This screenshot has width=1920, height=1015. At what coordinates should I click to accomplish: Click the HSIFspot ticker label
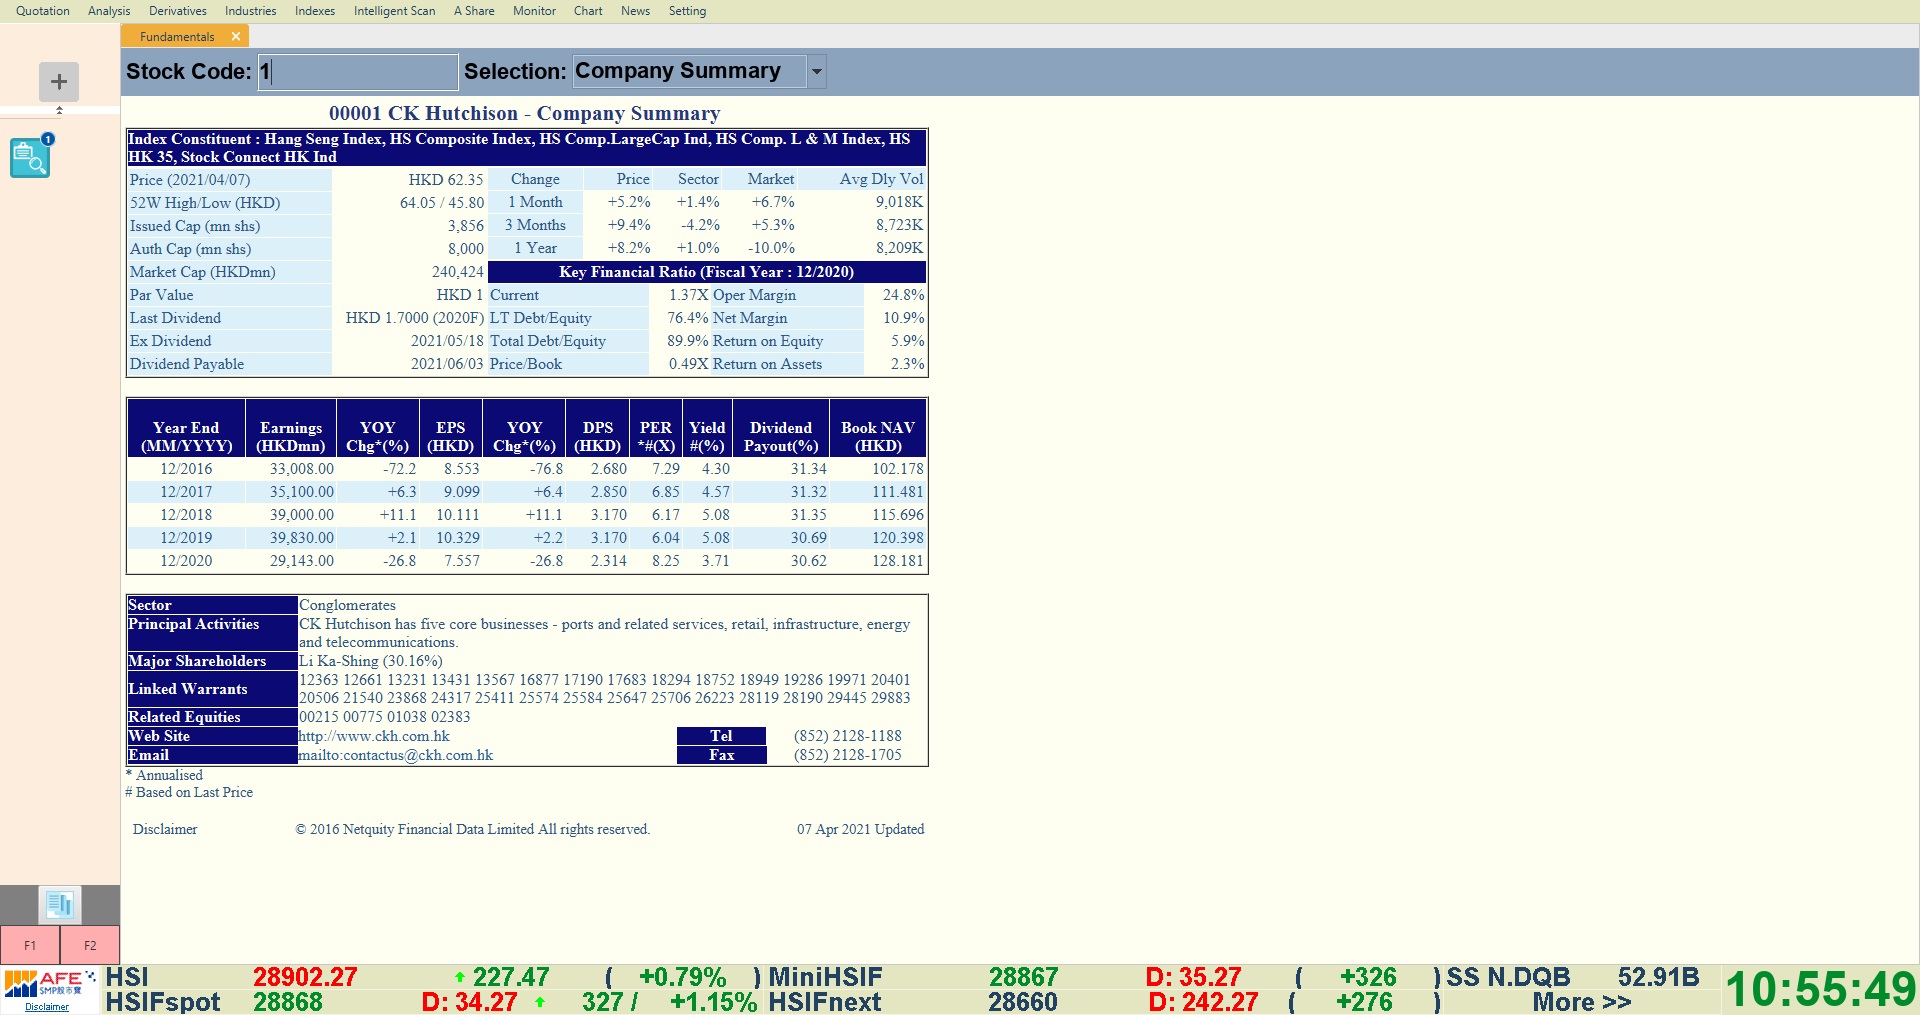point(163,1002)
